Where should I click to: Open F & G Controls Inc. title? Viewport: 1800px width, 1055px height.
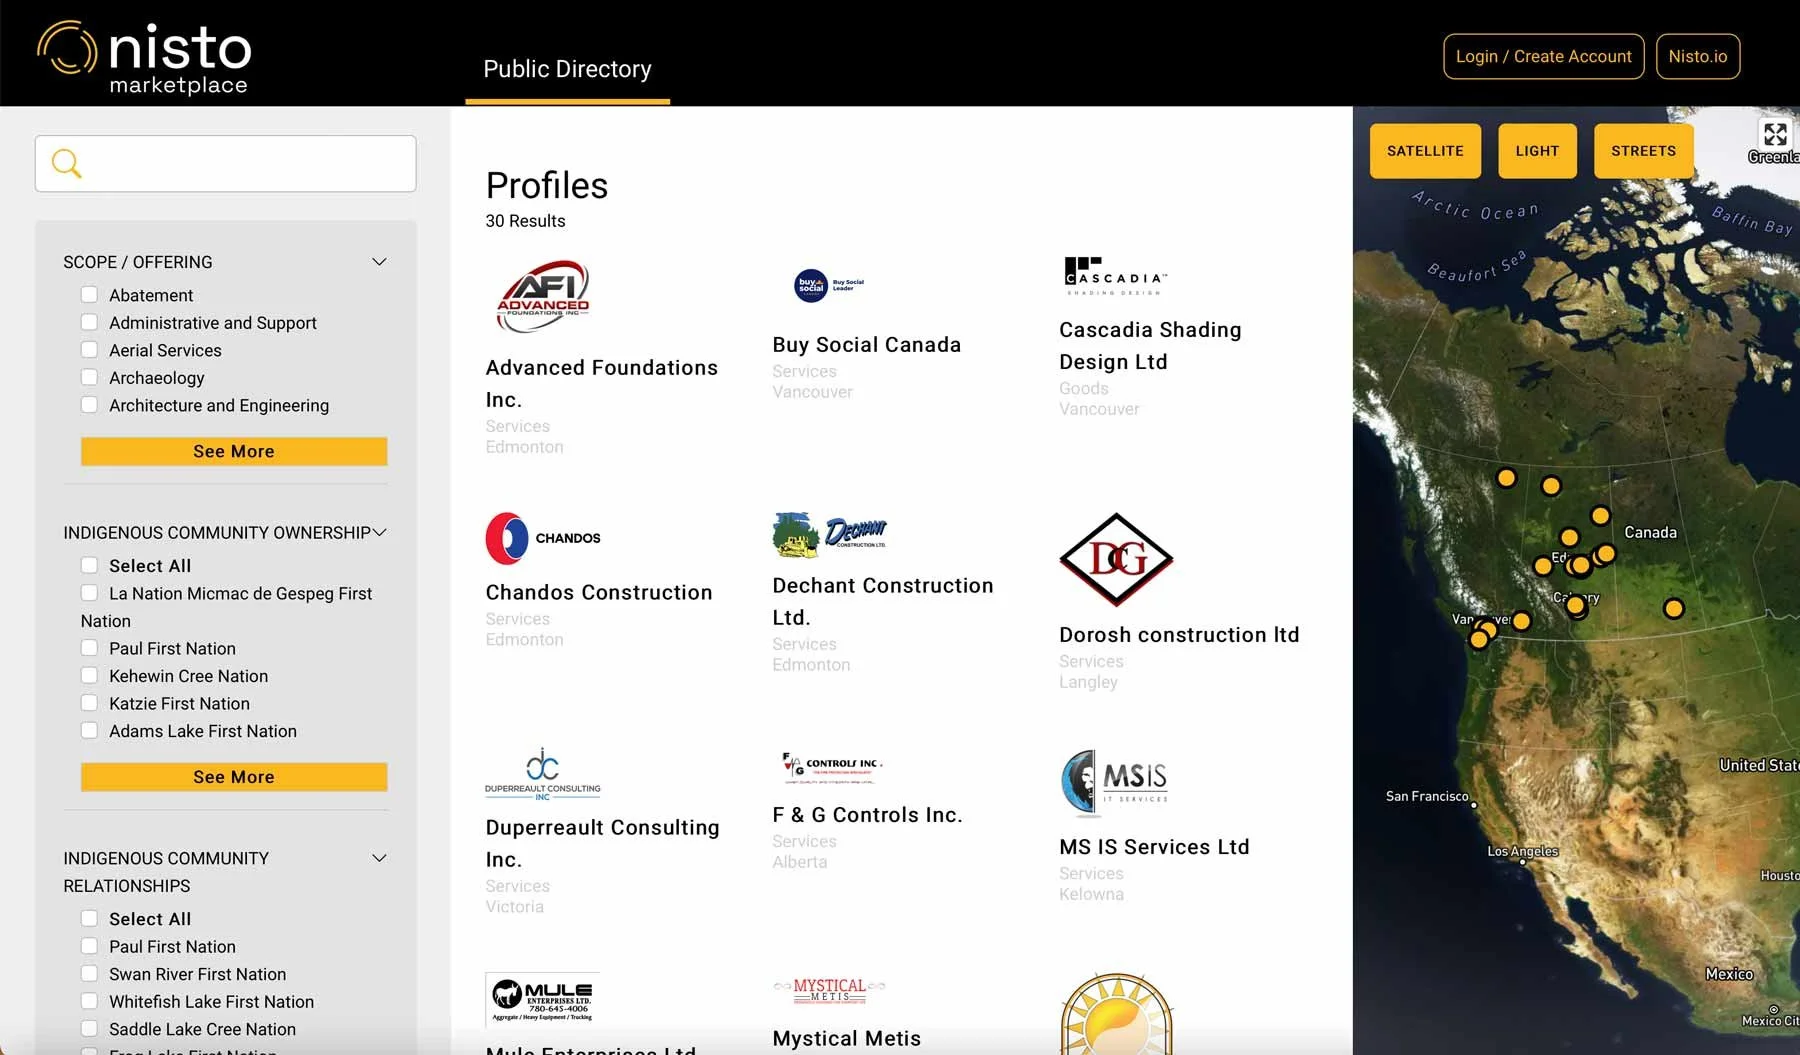click(867, 815)
